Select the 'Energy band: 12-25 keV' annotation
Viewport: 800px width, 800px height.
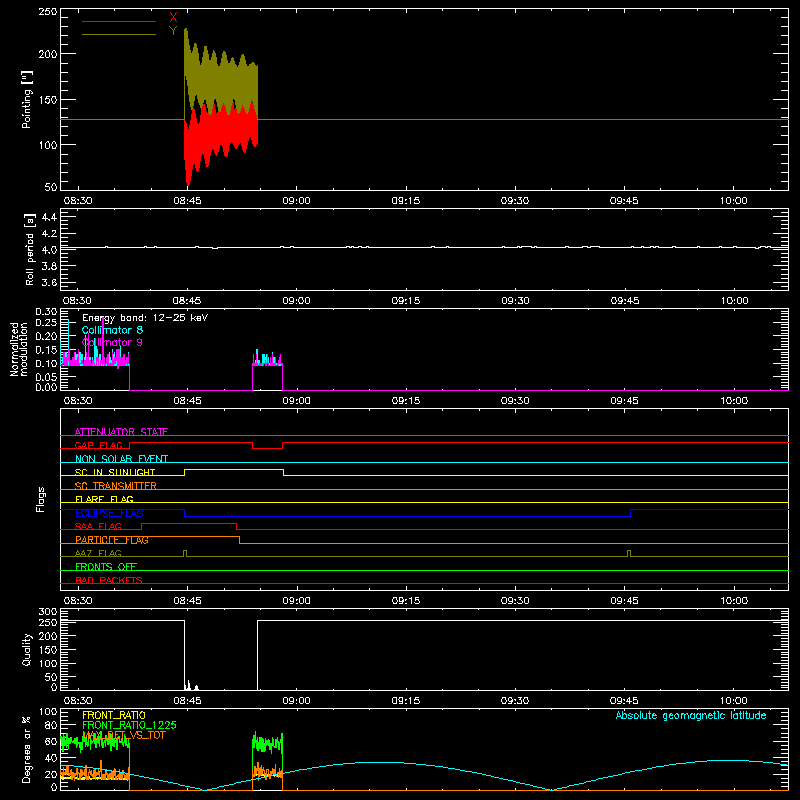(x=145, y=318)
